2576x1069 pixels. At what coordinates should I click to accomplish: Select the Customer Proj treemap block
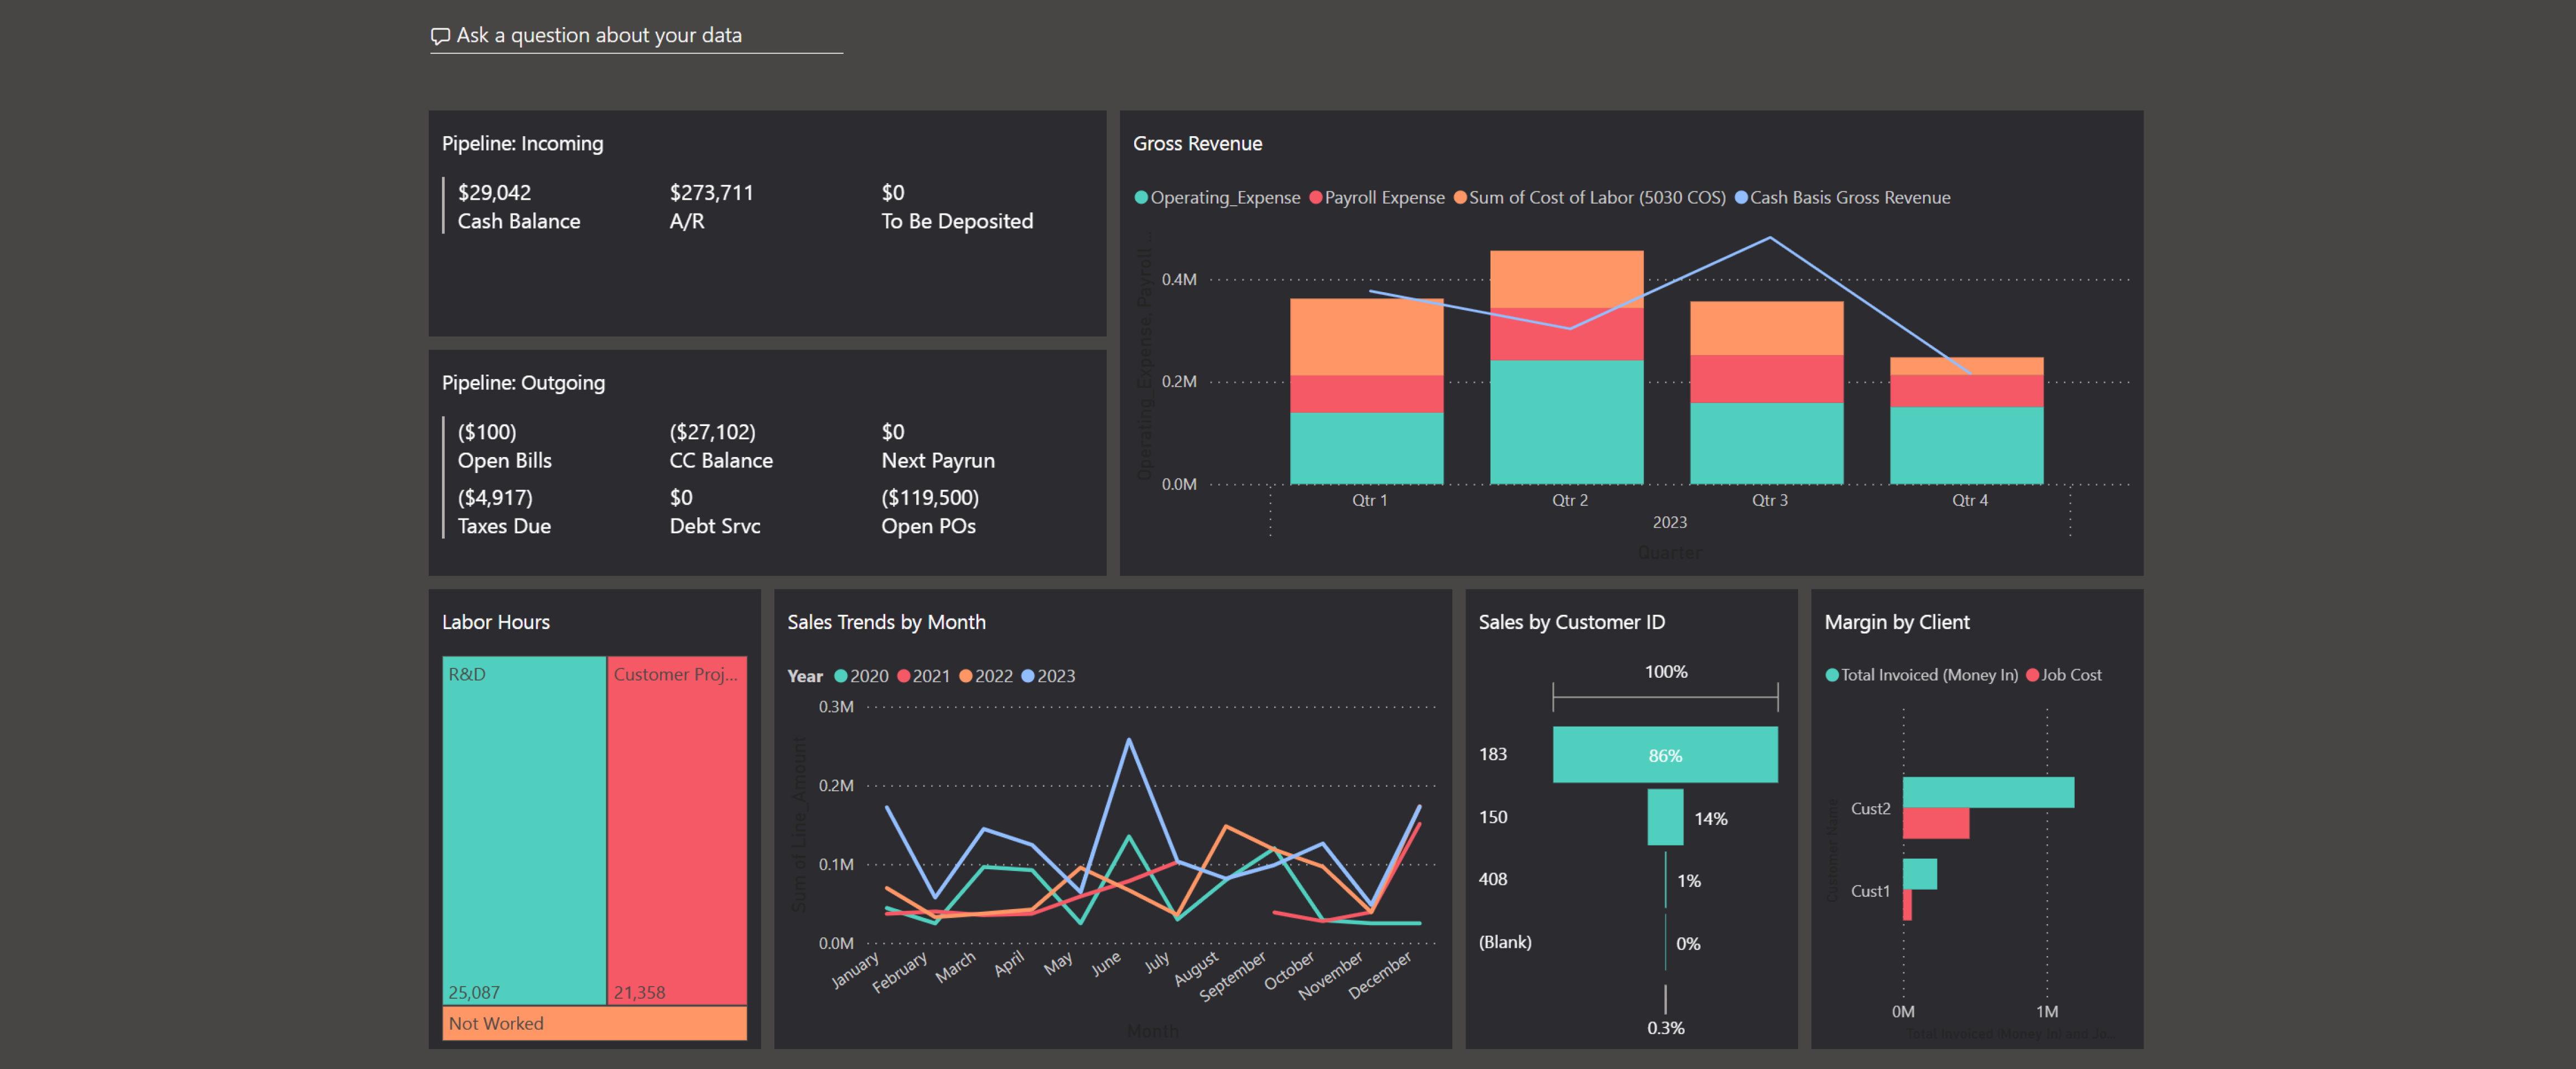677,830
